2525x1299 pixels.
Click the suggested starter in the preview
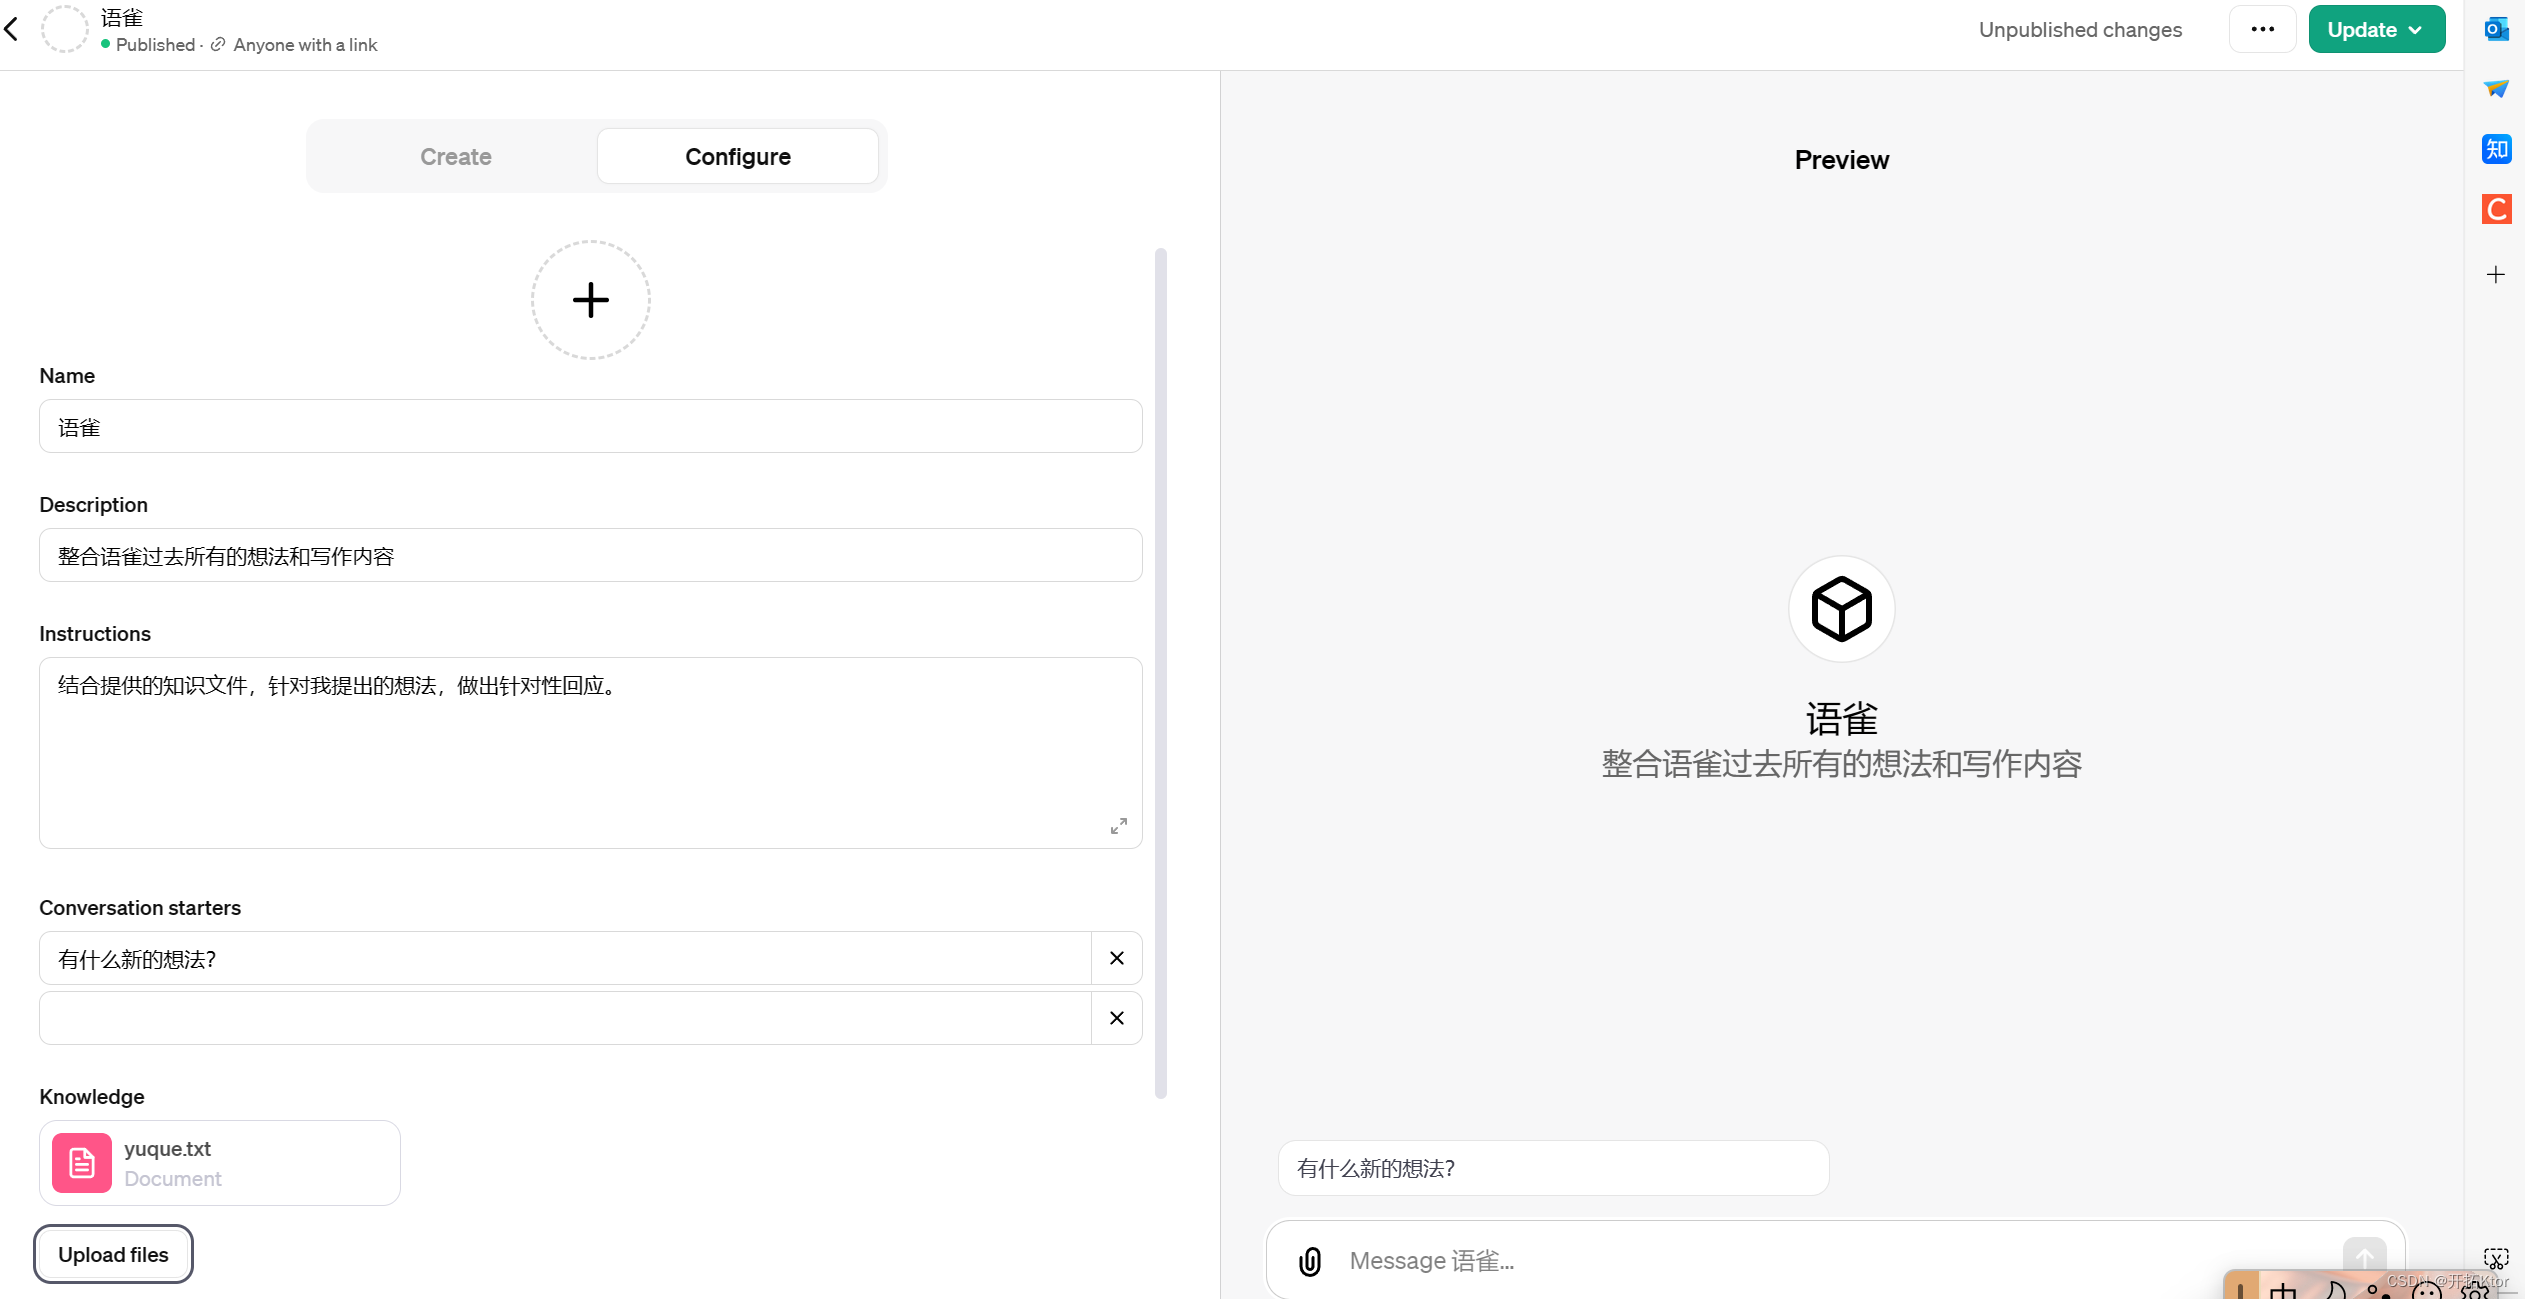1552,1168
